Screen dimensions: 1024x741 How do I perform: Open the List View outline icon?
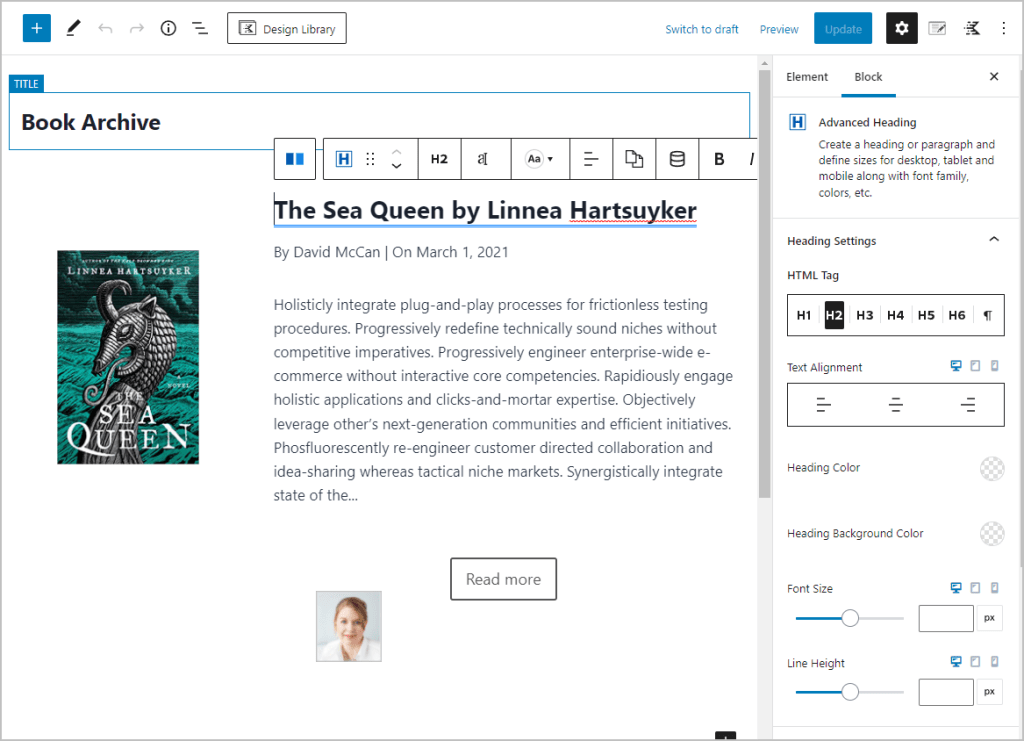pyautogui.click(x=200, y=28)
